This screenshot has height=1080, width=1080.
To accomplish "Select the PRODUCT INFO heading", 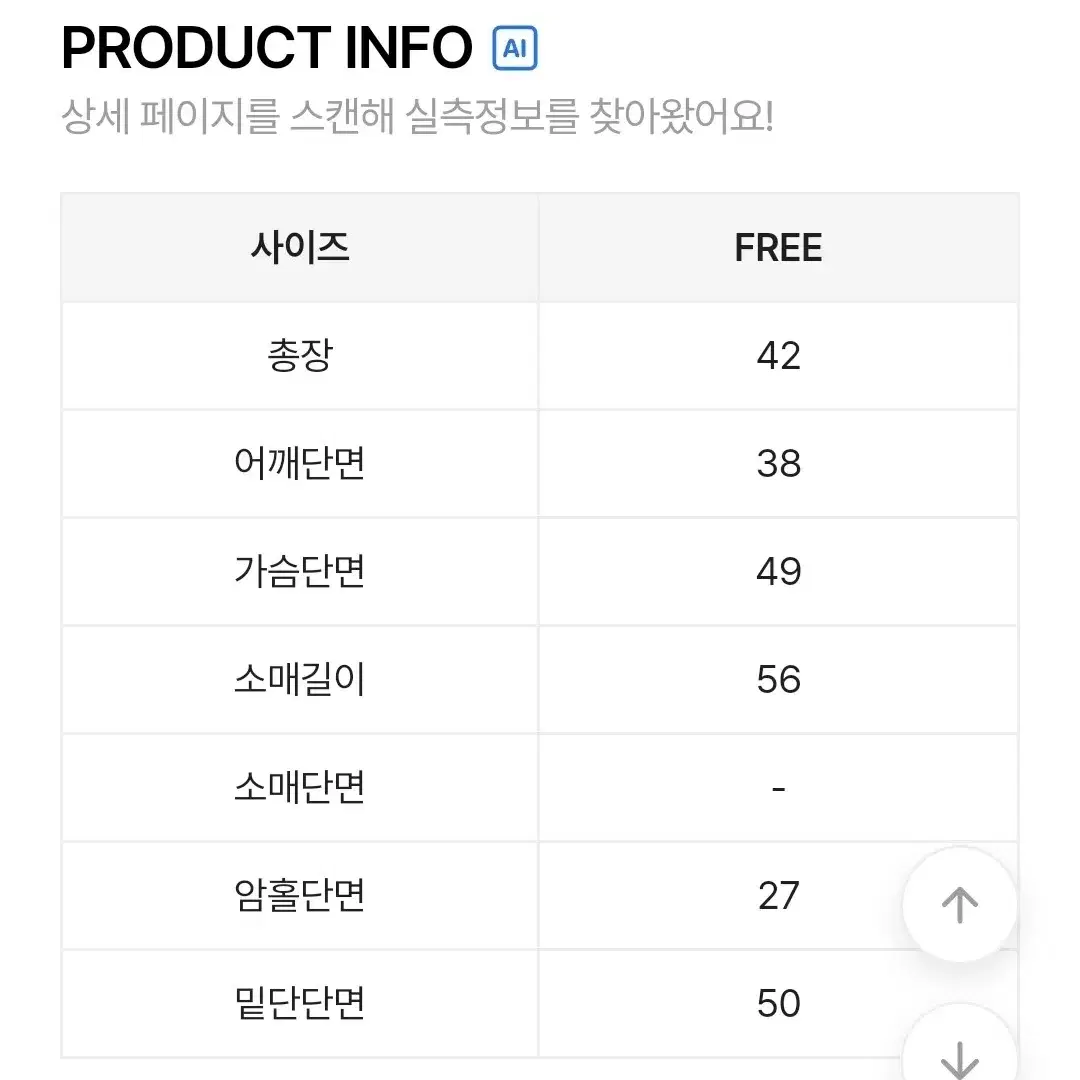I will click(x=267, y=48).
